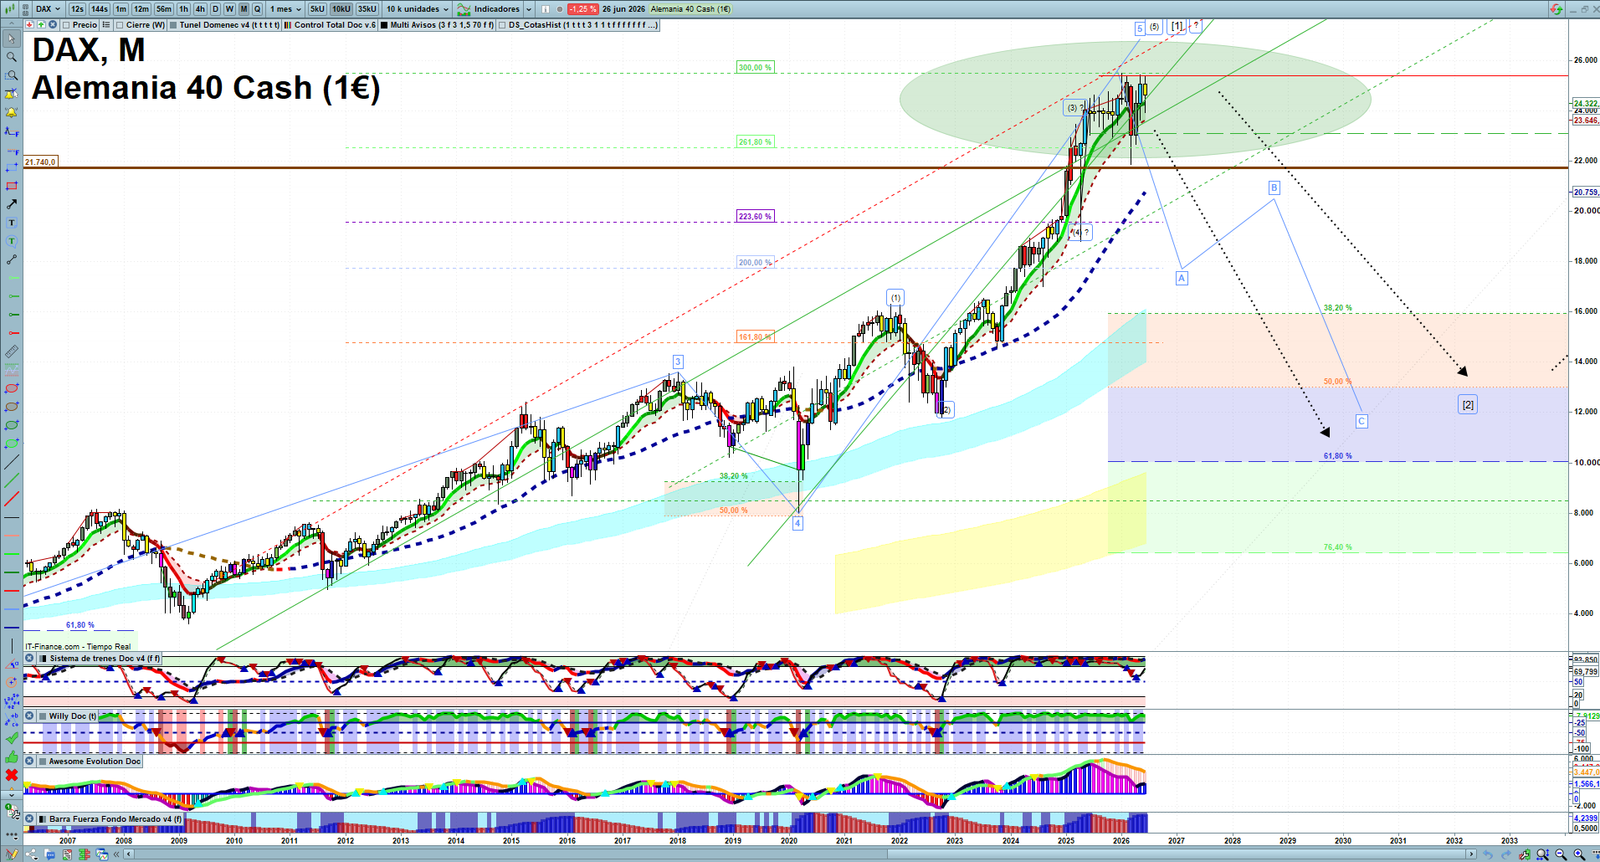
Task: Click the pencil chart drawing icon bottom-left
Action: click(x=11, y=854)
